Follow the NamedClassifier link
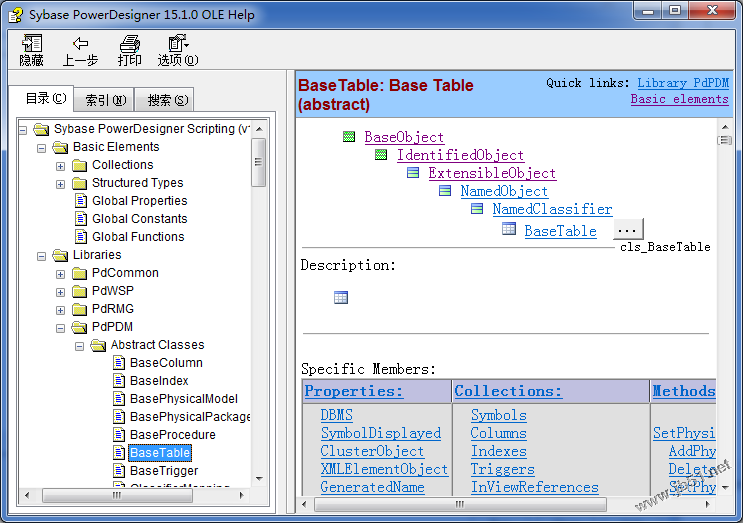This screenshot has height=523, width=743. [552, 209]
